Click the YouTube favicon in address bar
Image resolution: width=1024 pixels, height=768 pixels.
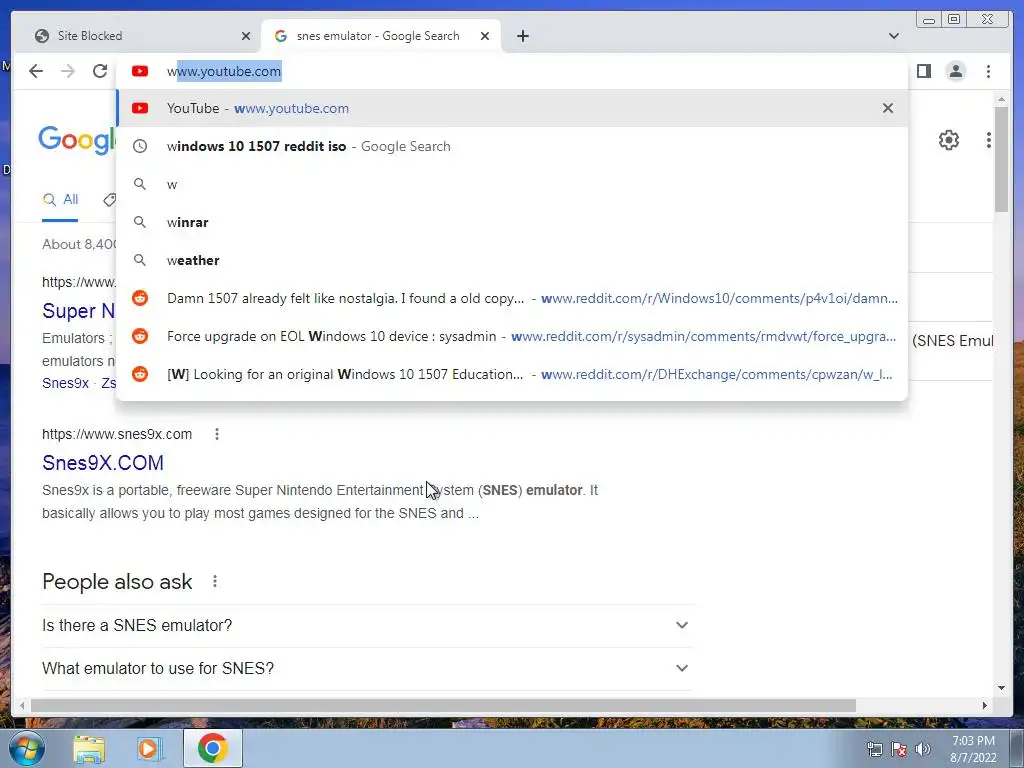[140, 71]
